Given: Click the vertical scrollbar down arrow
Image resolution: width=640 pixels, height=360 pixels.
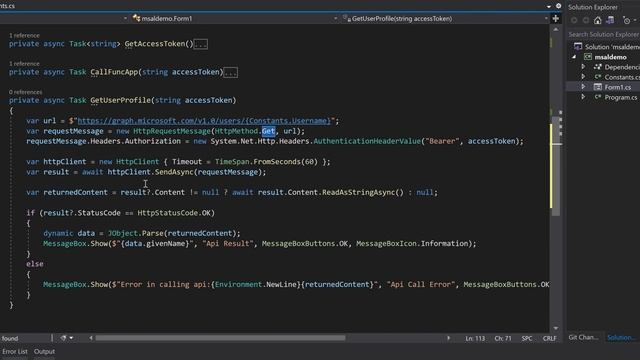Looking at the screenshot, I should pyautogui.click(x=556, y=328).
